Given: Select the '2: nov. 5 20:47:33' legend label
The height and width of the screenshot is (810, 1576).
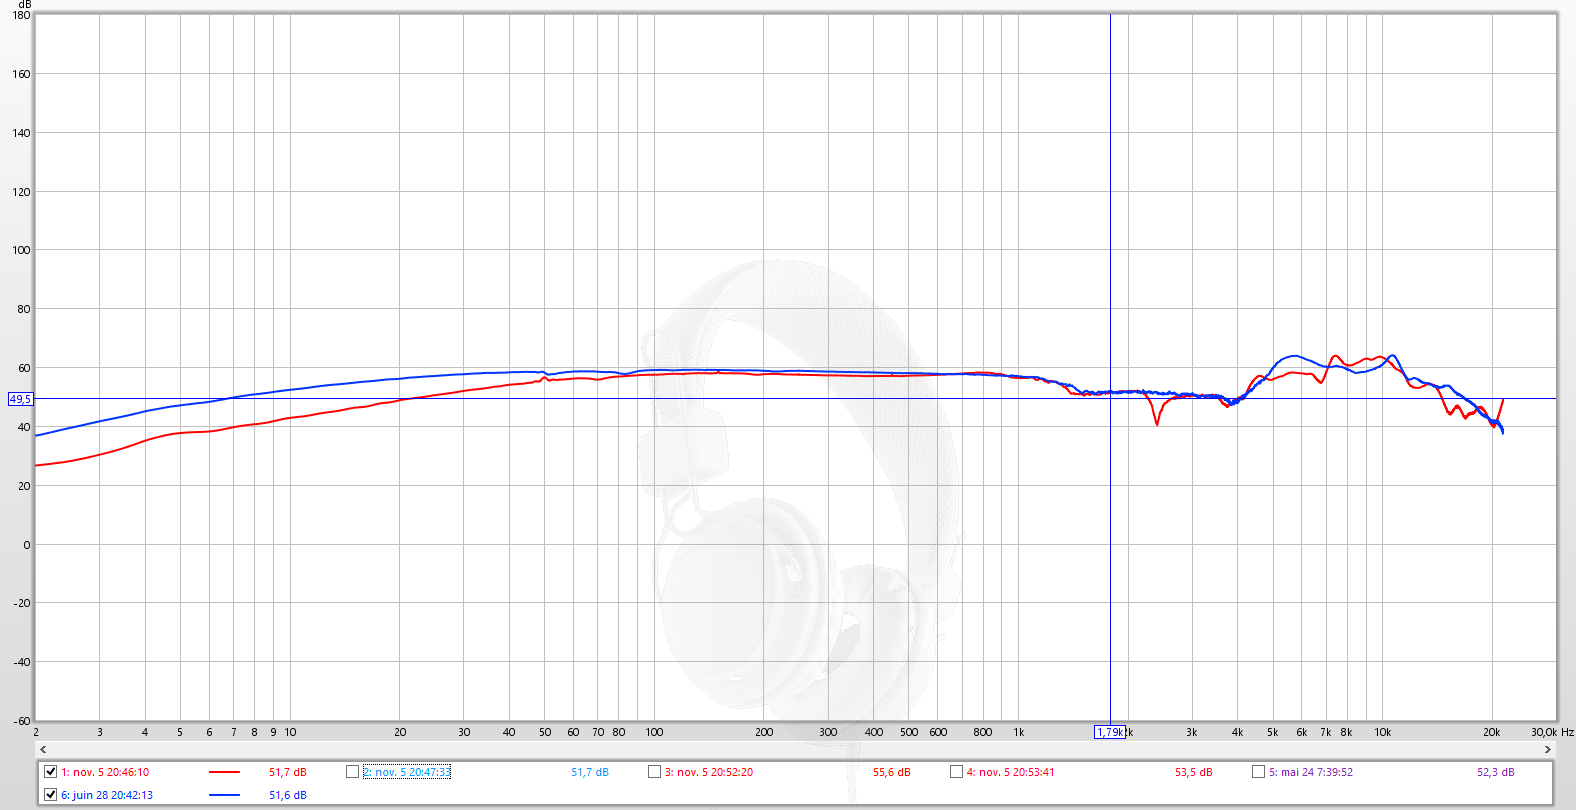Looking at the screenshot, I should click(x=406, y=772).
